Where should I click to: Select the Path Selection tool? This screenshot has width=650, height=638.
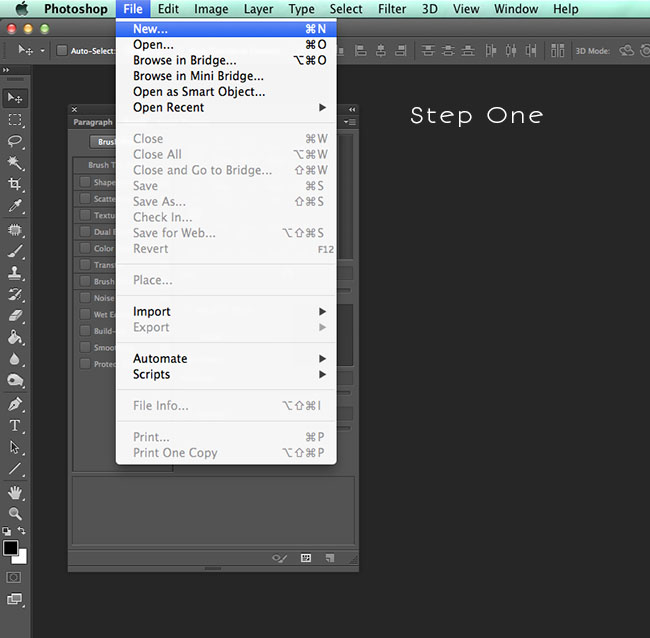tap(15, 447)
